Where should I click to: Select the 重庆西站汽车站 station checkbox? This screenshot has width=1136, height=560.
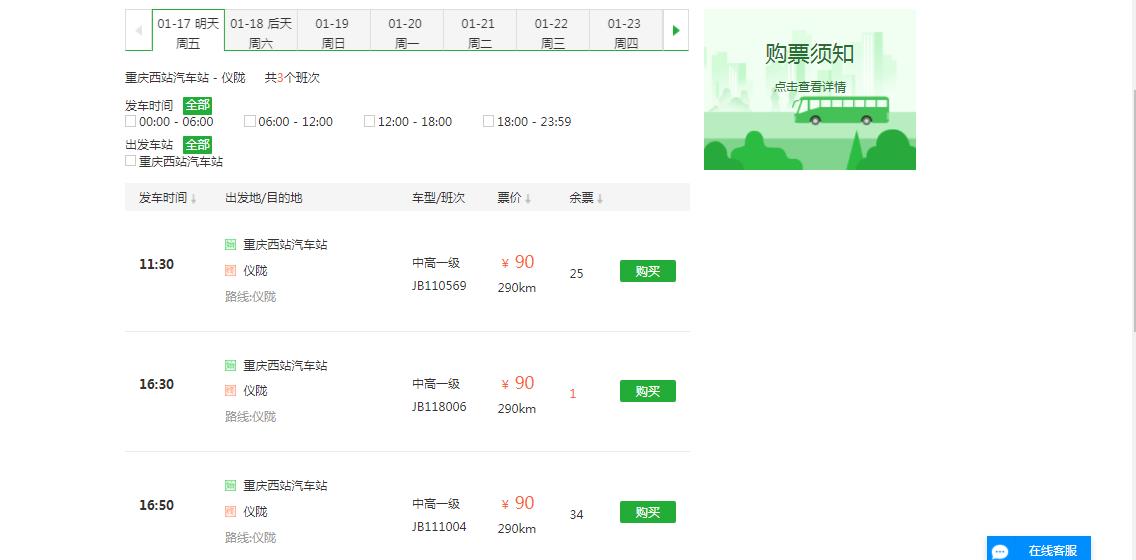point(131,161)
